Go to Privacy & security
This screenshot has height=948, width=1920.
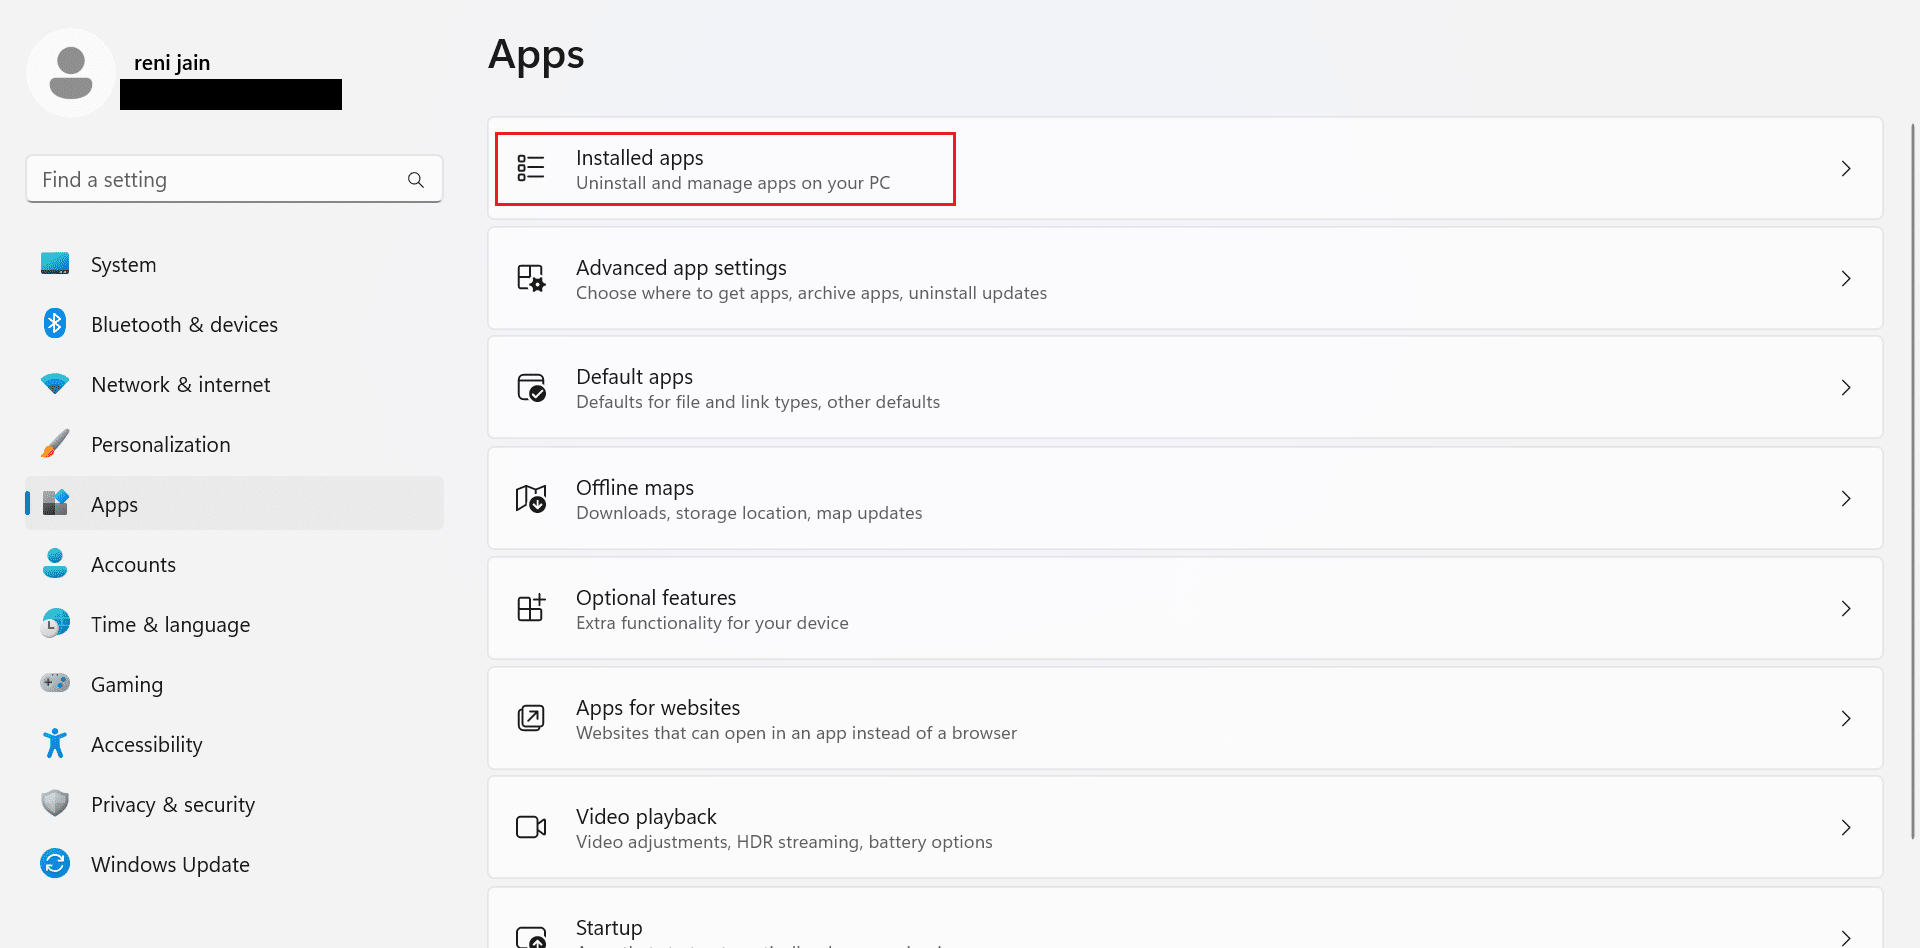tap(235, 804)
